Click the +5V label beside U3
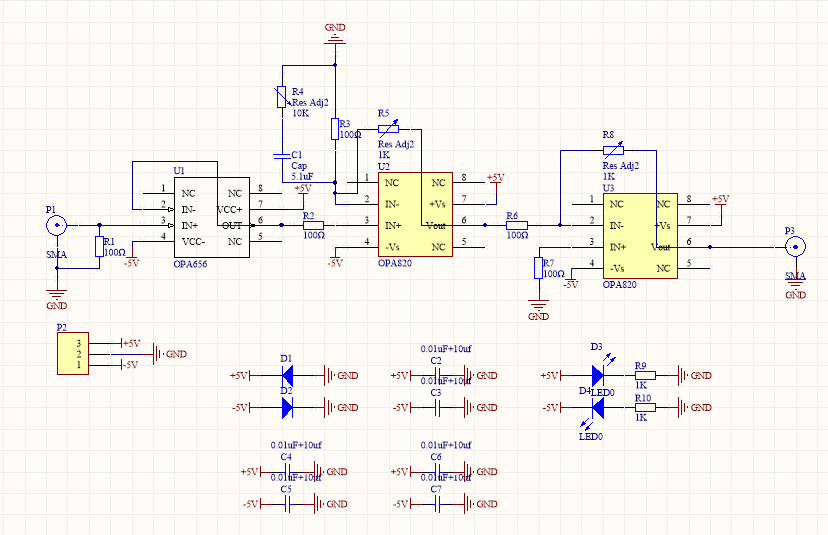828x535 pixels. [720, 199]
